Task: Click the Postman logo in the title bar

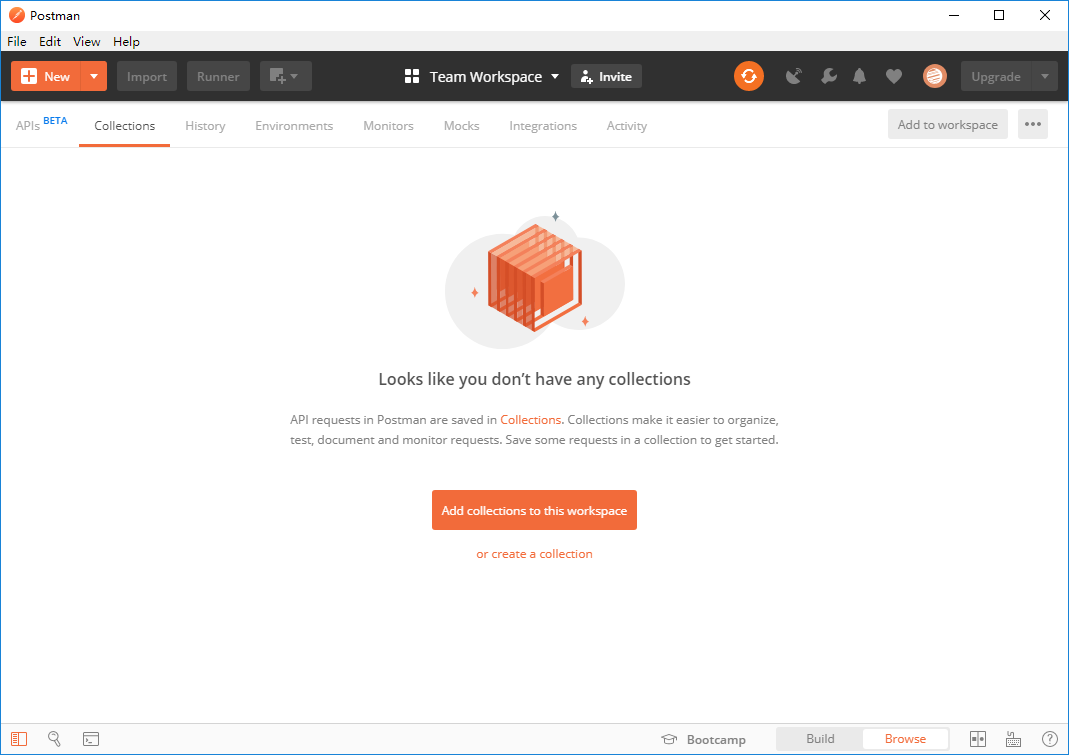Action: [x=17, y=15]
